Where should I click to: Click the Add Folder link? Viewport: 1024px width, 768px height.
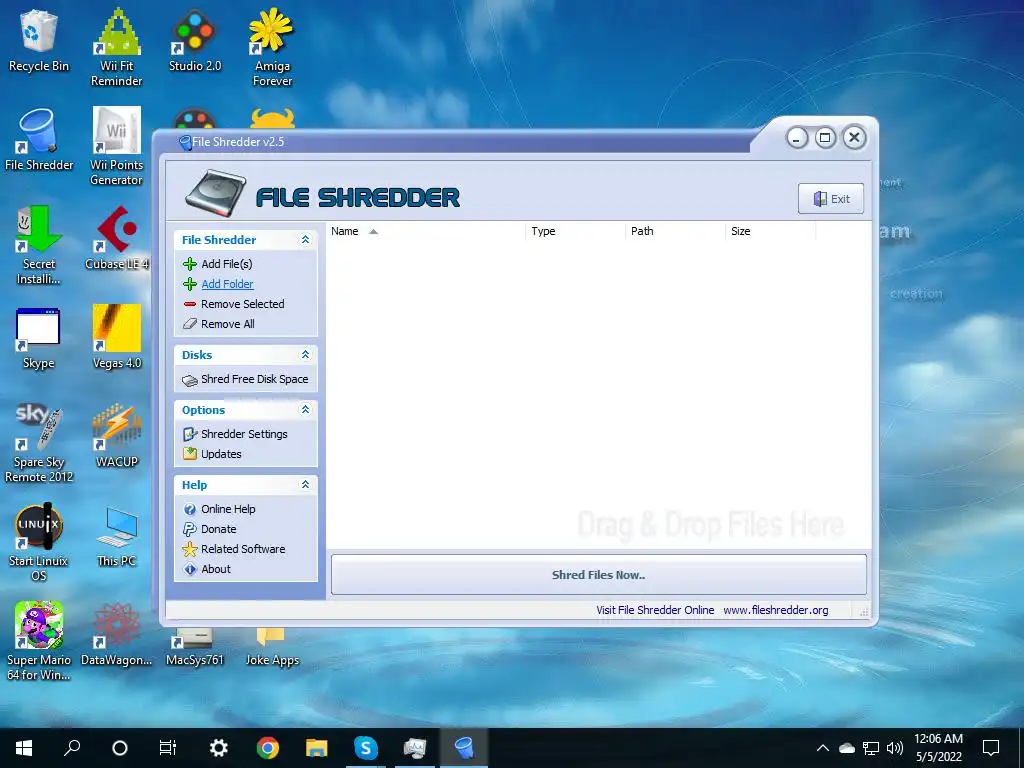click(227, 284)
